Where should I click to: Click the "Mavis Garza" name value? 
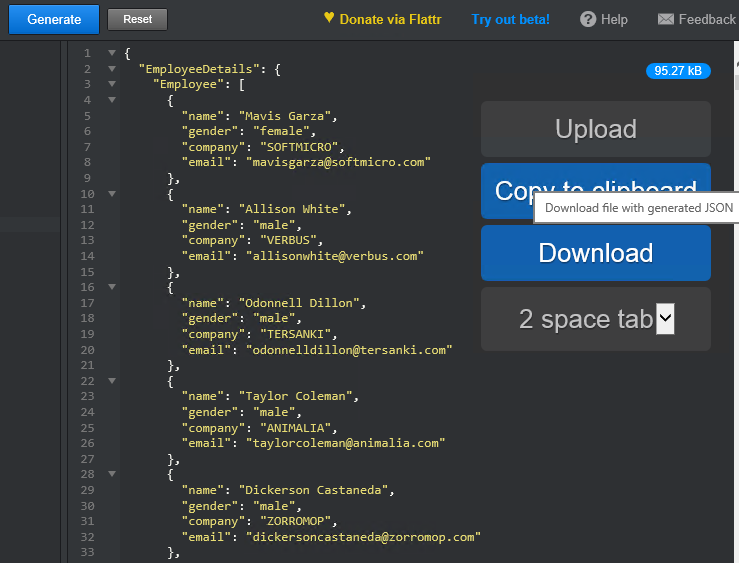(284, 116)
